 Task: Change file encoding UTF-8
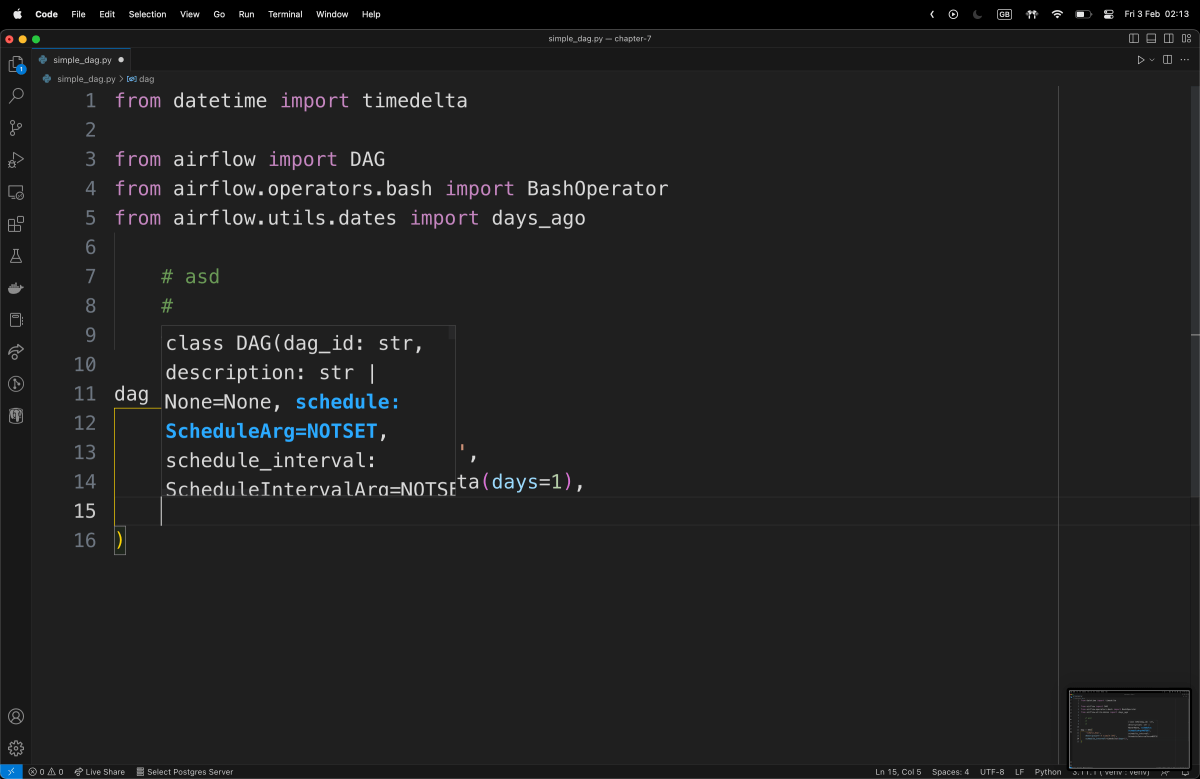[x=992, y=772]
